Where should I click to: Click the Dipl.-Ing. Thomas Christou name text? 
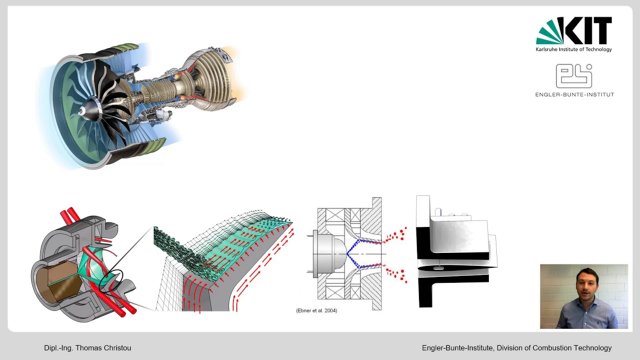[88, 348]
